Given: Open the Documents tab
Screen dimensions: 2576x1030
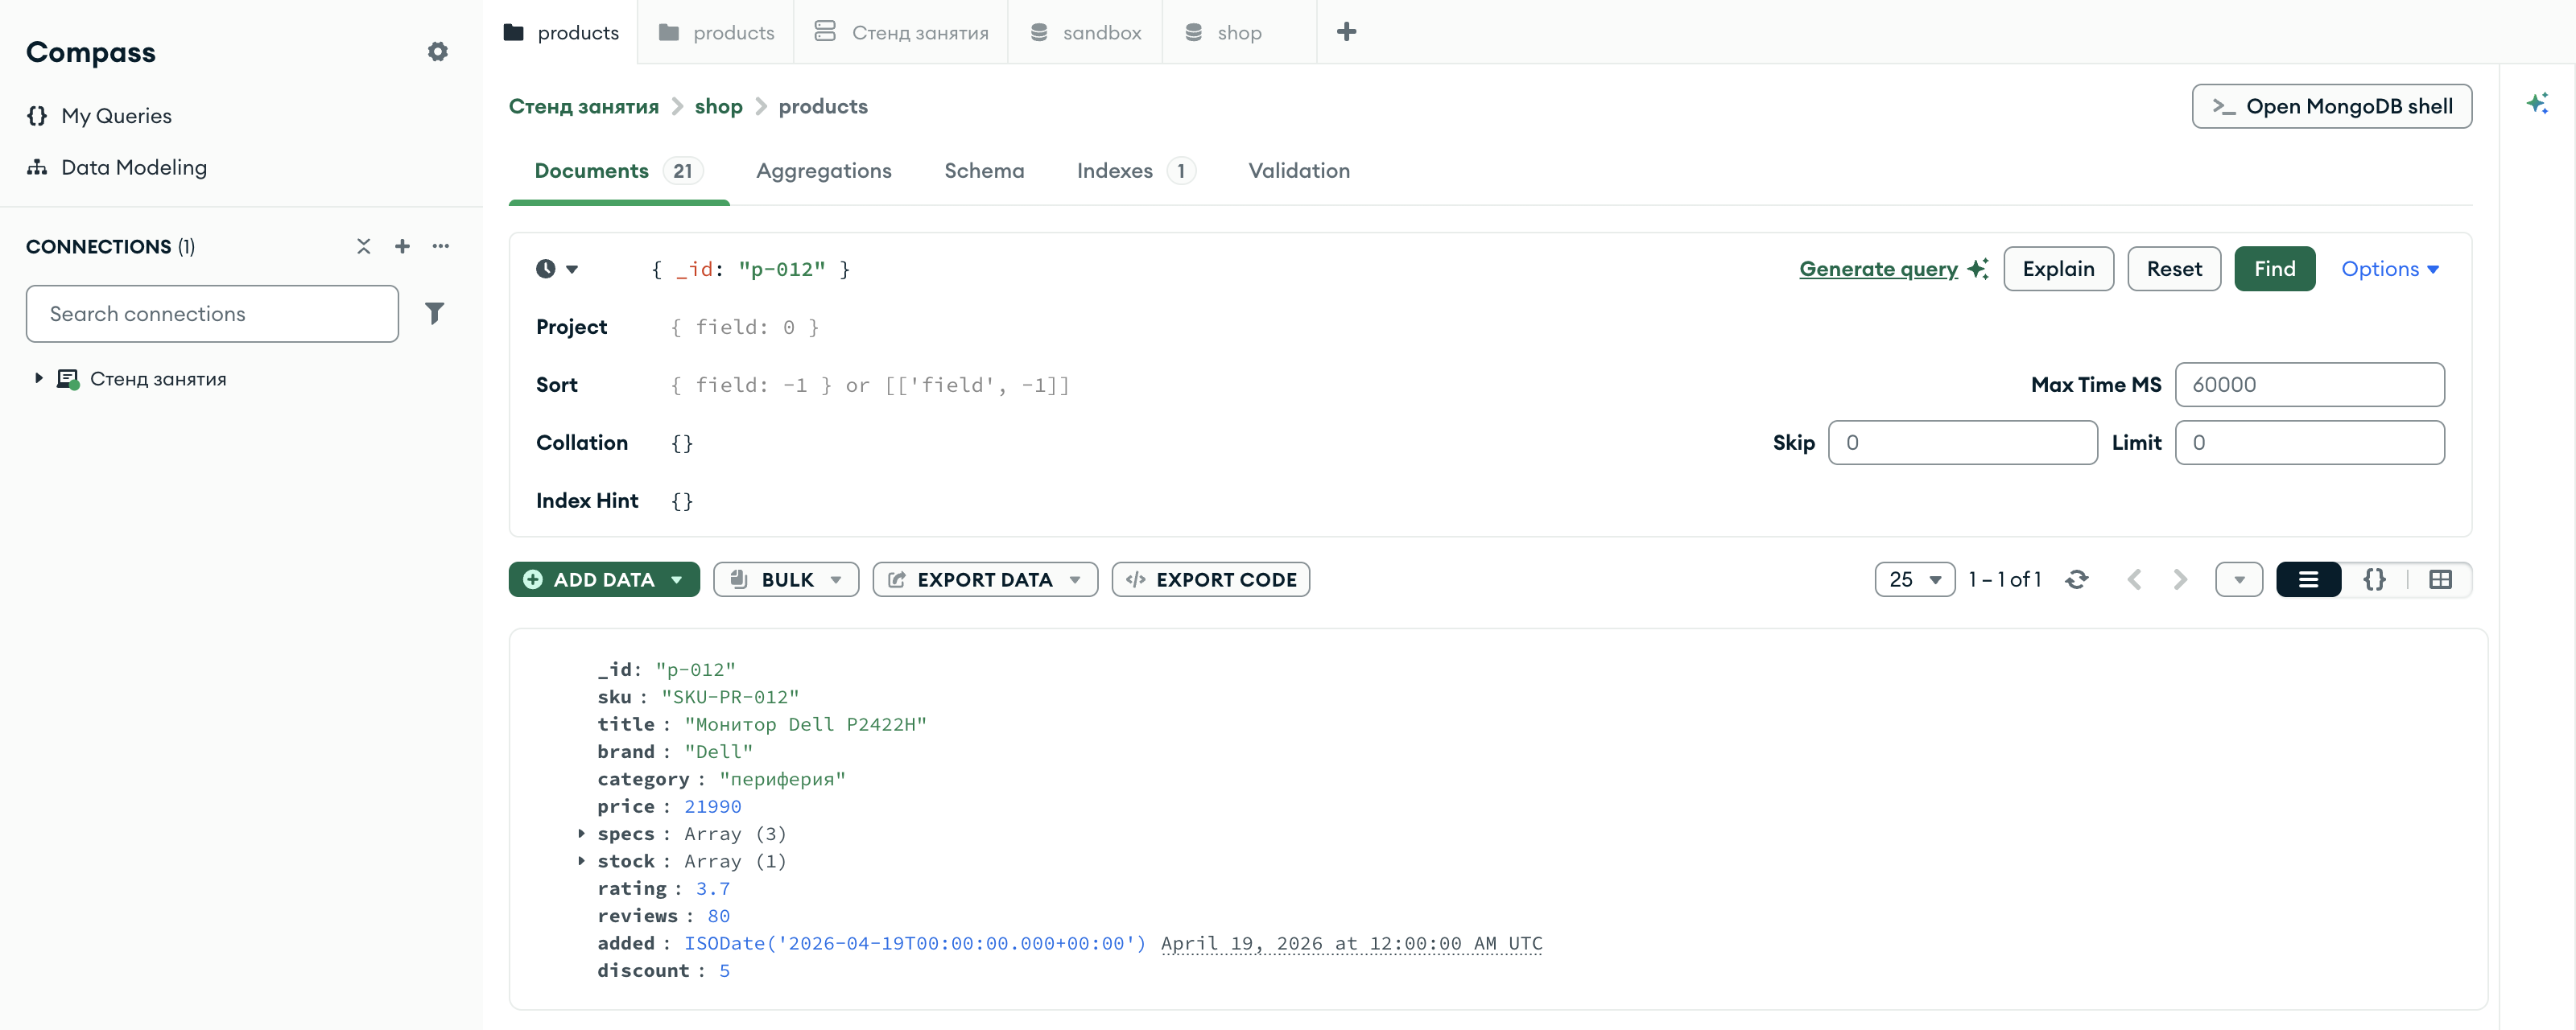Looking at the screenshot, I should tap(618, 171).
